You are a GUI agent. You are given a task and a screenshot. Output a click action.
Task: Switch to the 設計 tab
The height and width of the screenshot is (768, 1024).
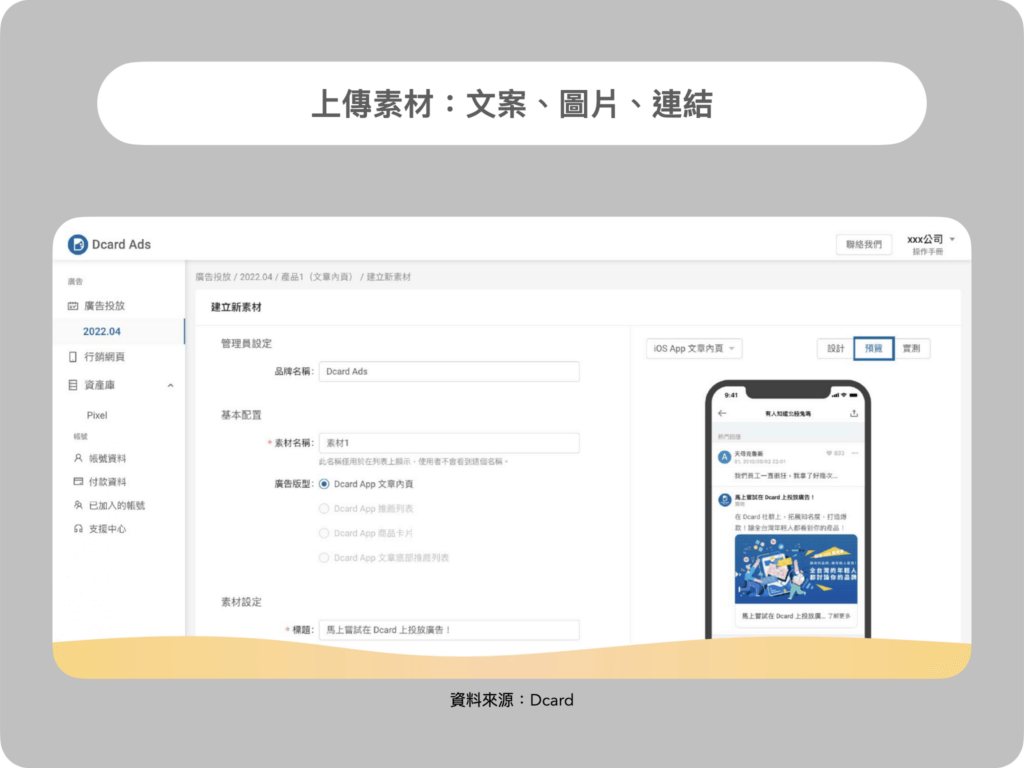pos(836,349)
